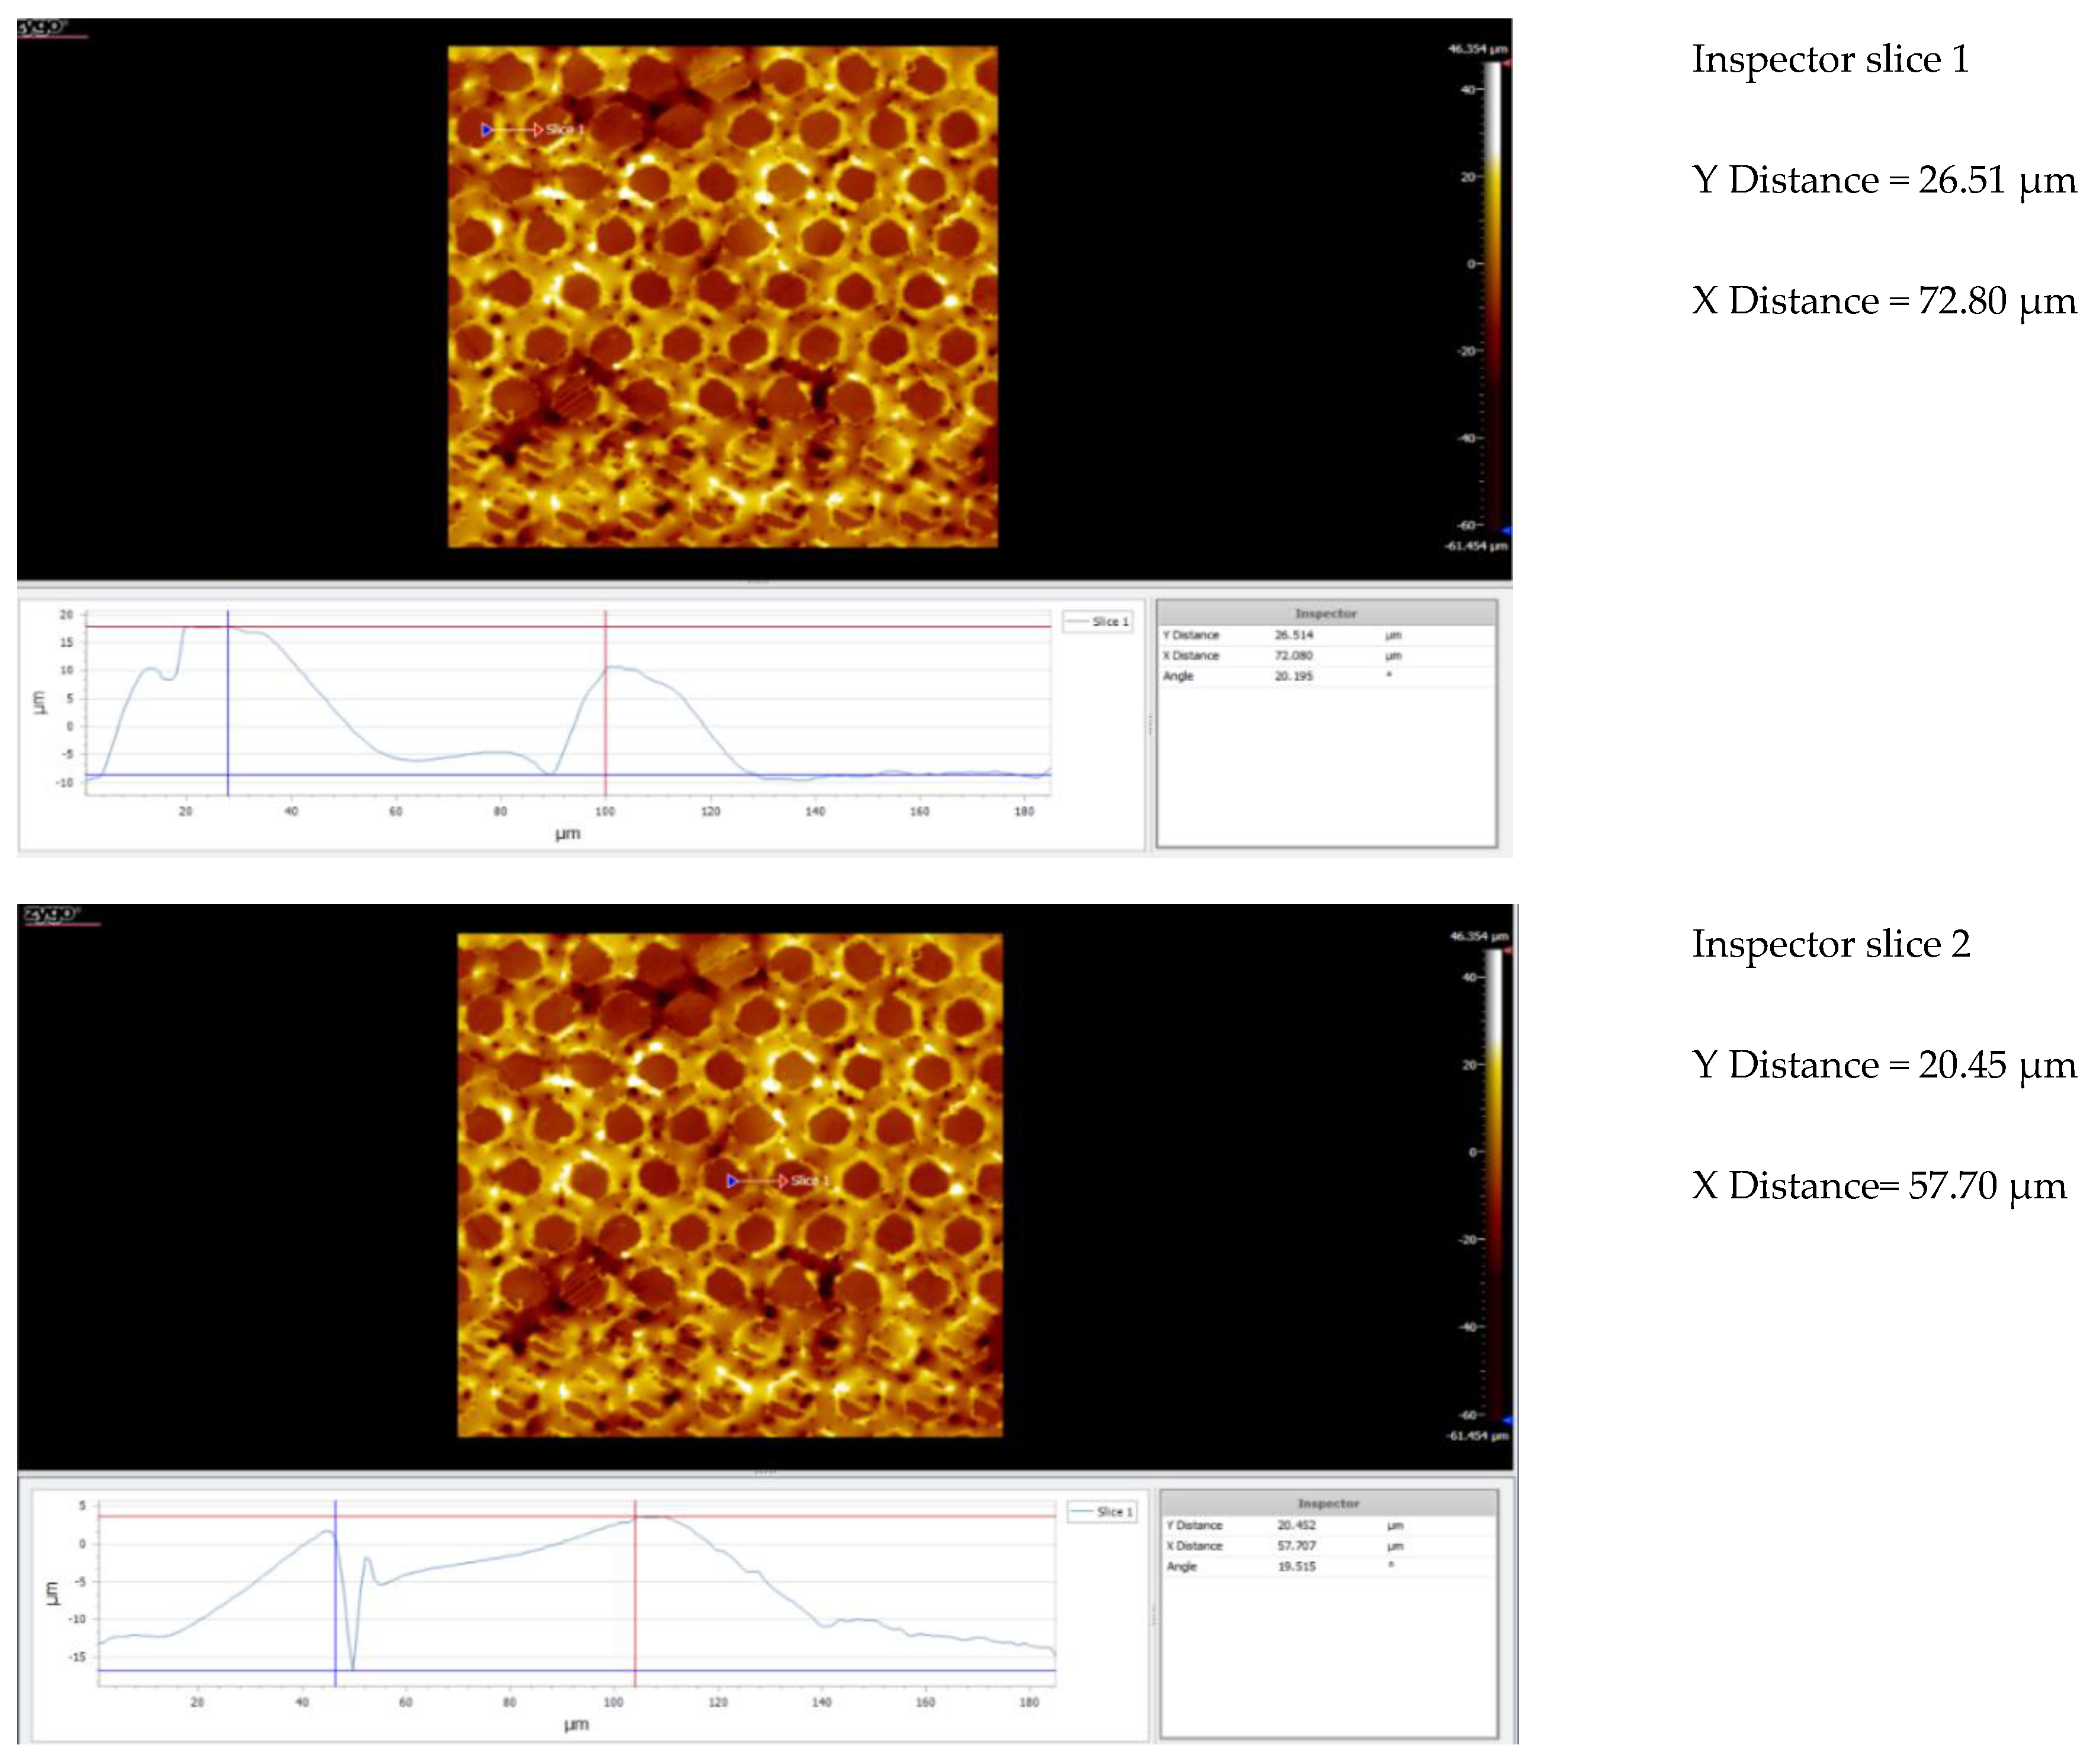Click the Zygo logo above the second surface map
Image resolution: width=2093 pixels, height=1764 pixels.
(50, 913)
